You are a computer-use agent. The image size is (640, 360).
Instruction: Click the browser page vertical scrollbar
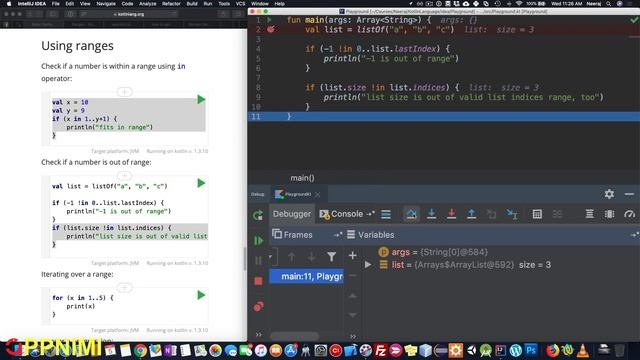[x=245, y=259]
